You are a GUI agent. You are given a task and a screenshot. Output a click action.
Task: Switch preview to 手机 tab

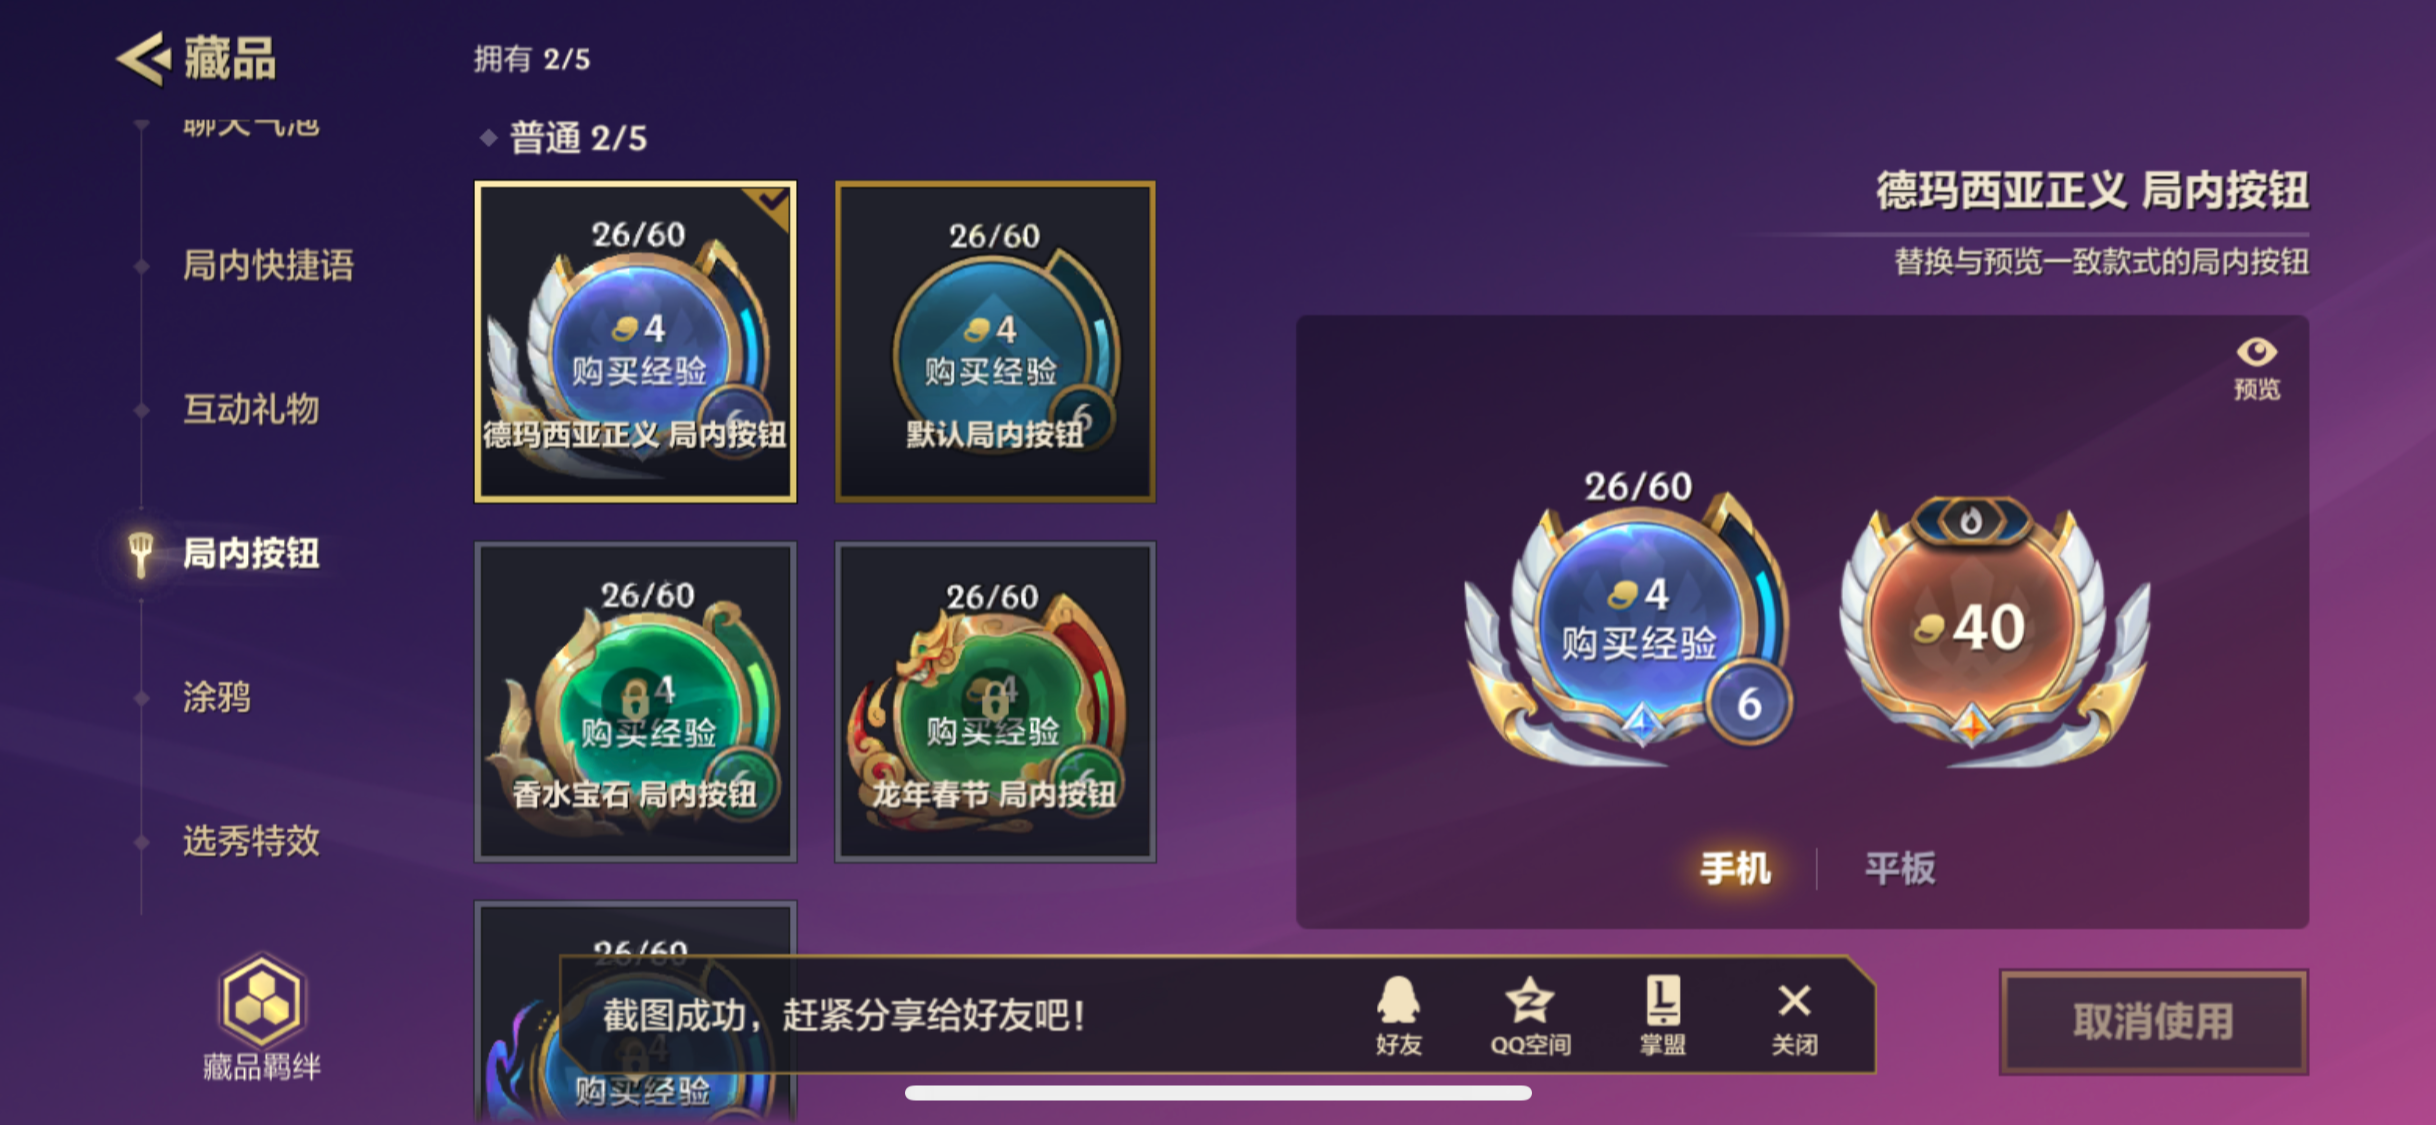tap(1735, 868)
